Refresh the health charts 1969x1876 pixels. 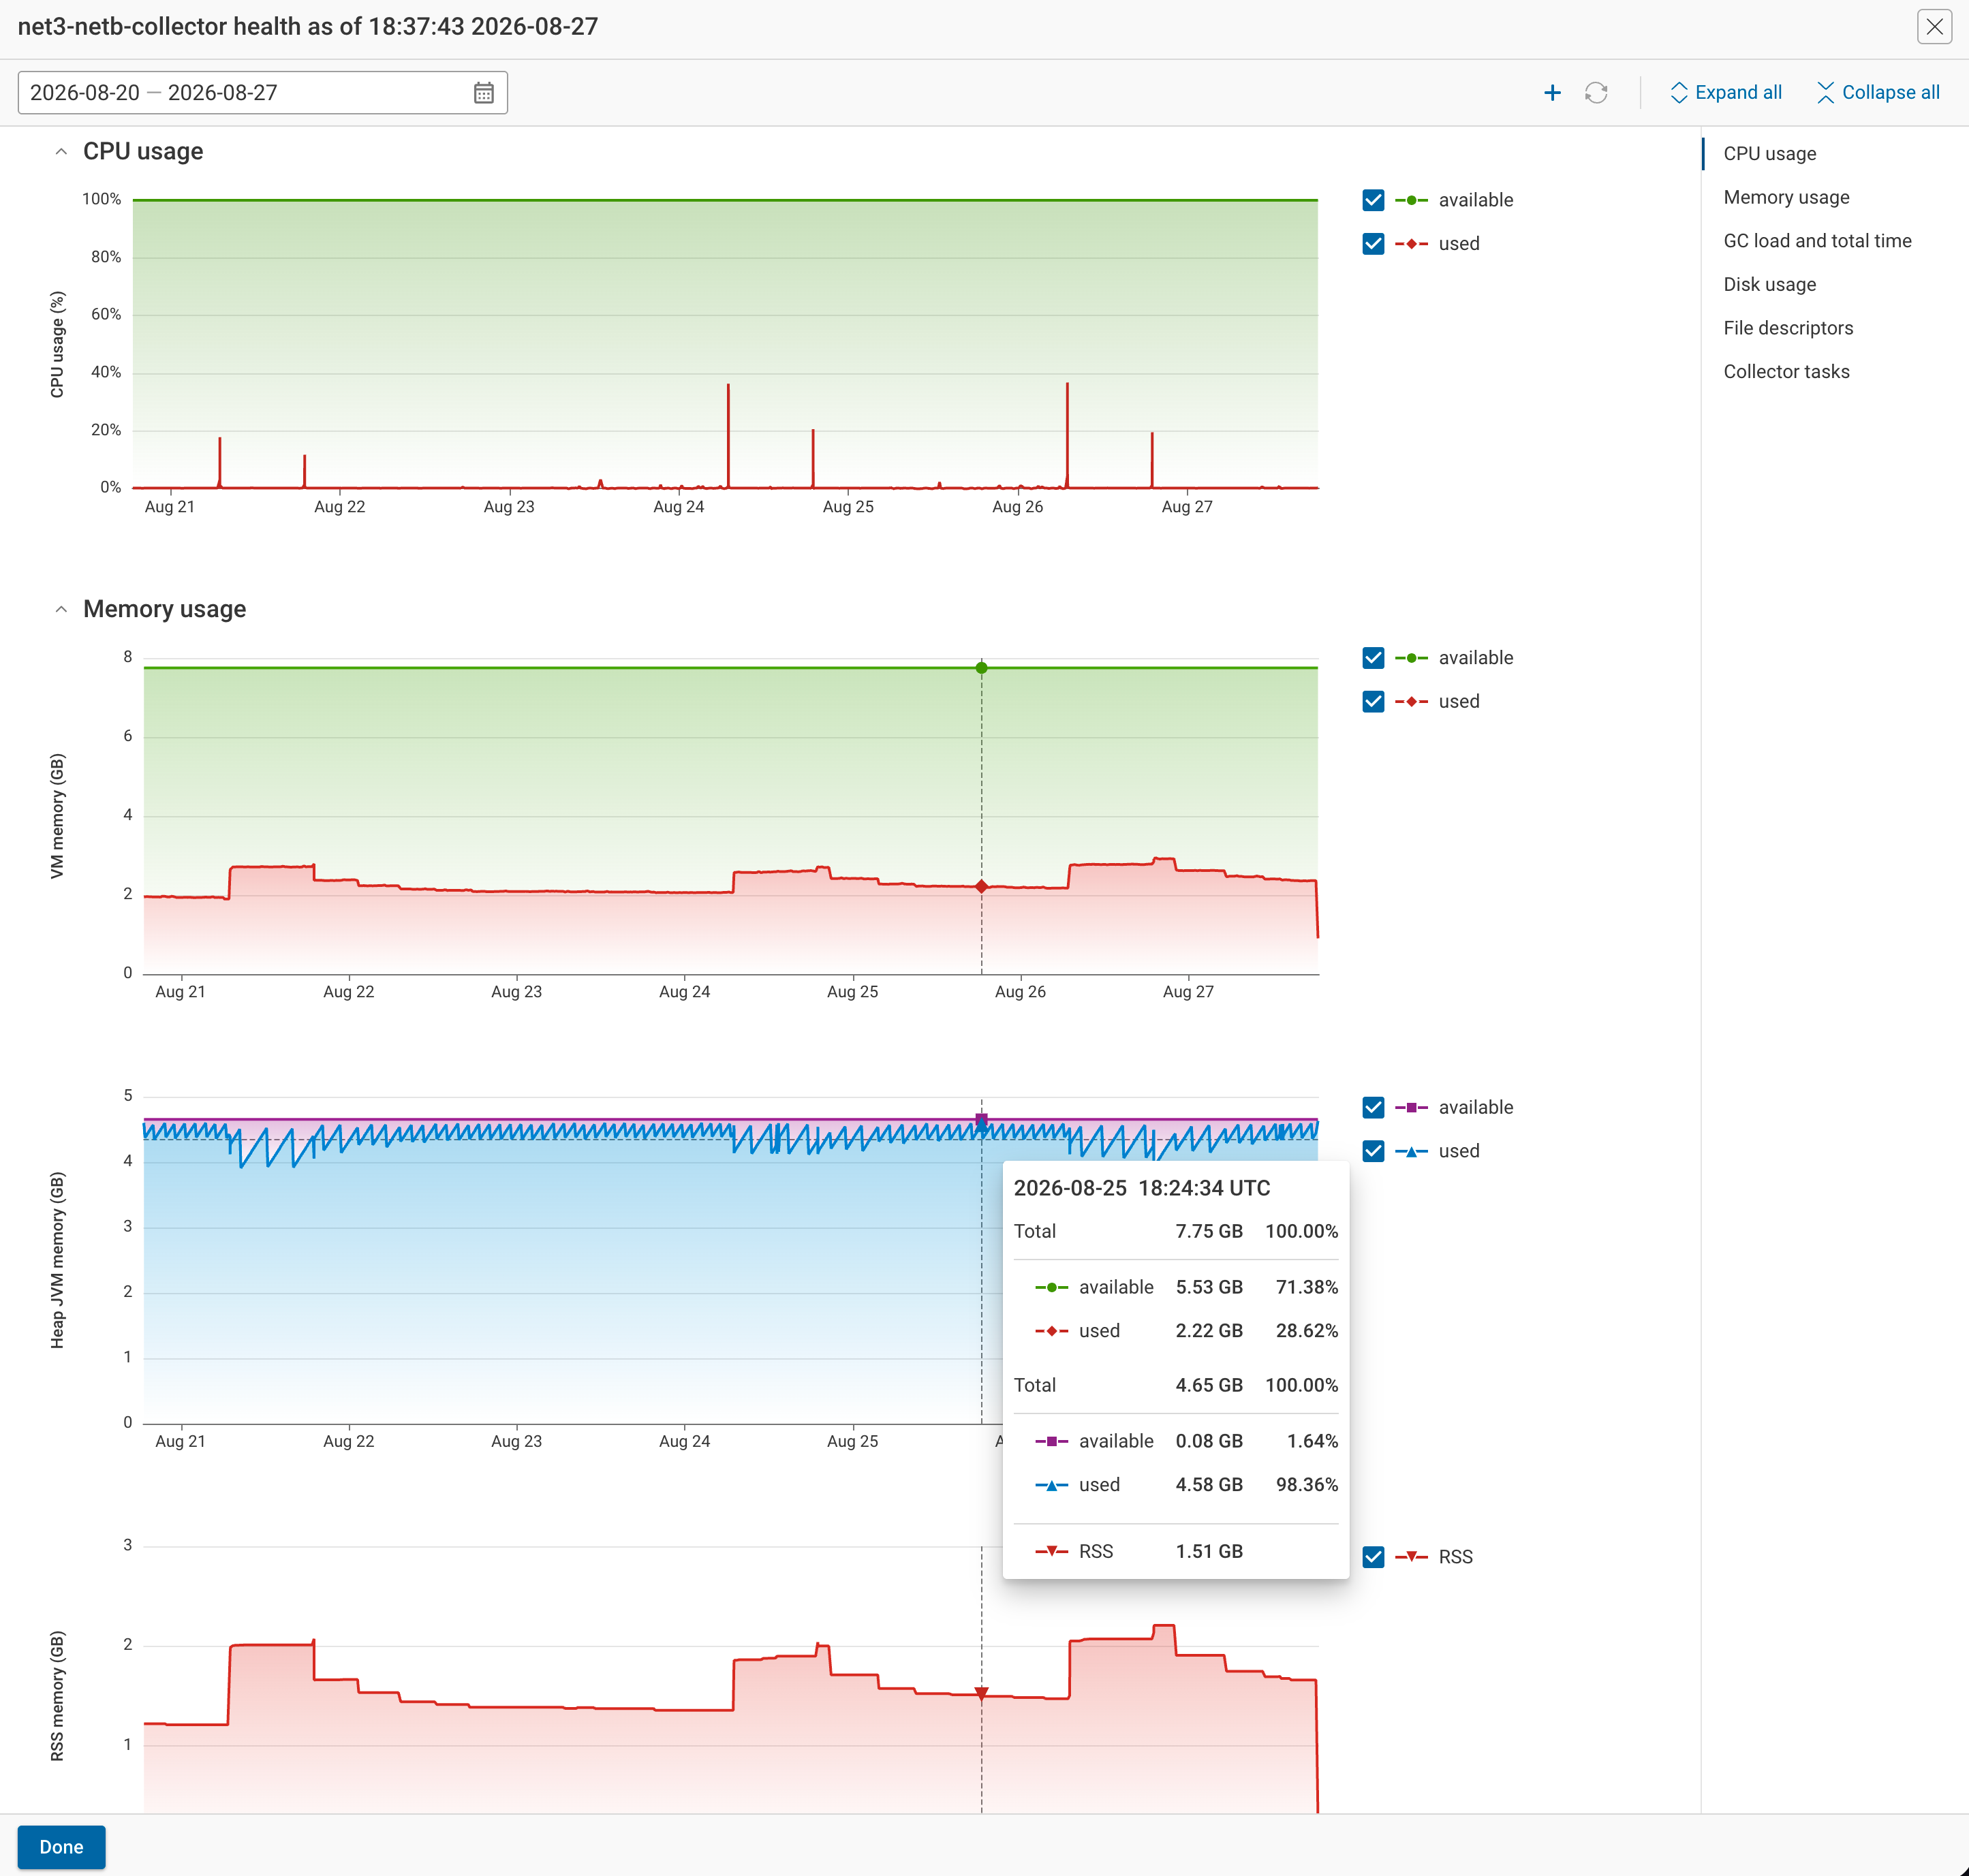click(x=1596, y=93)
